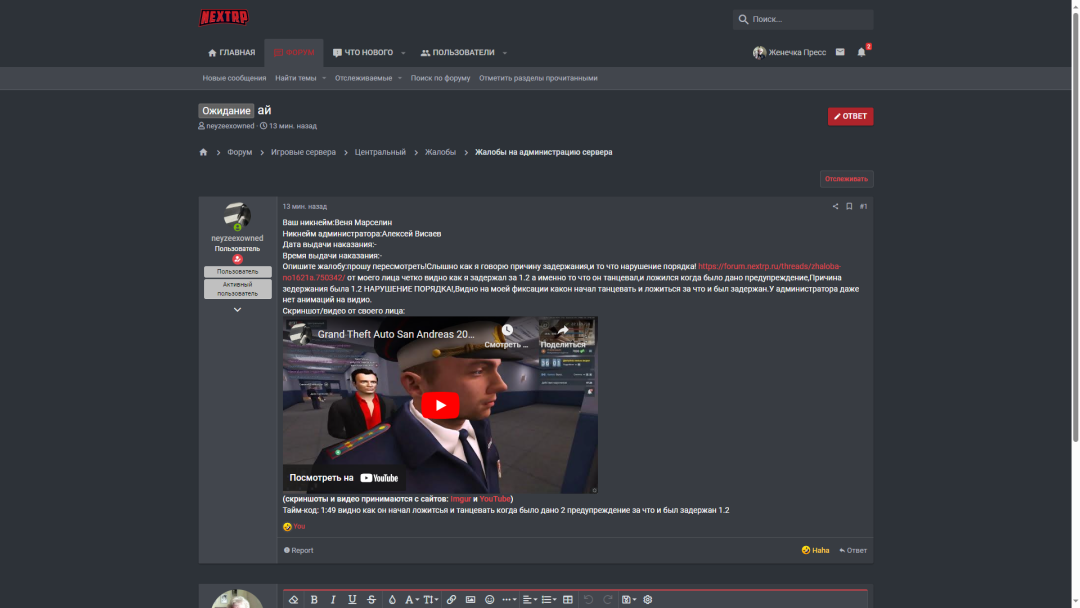Open neyzeexowned avatar in post sidebar
Viewport: 1080px width, 608px height.
click(237, 216)
